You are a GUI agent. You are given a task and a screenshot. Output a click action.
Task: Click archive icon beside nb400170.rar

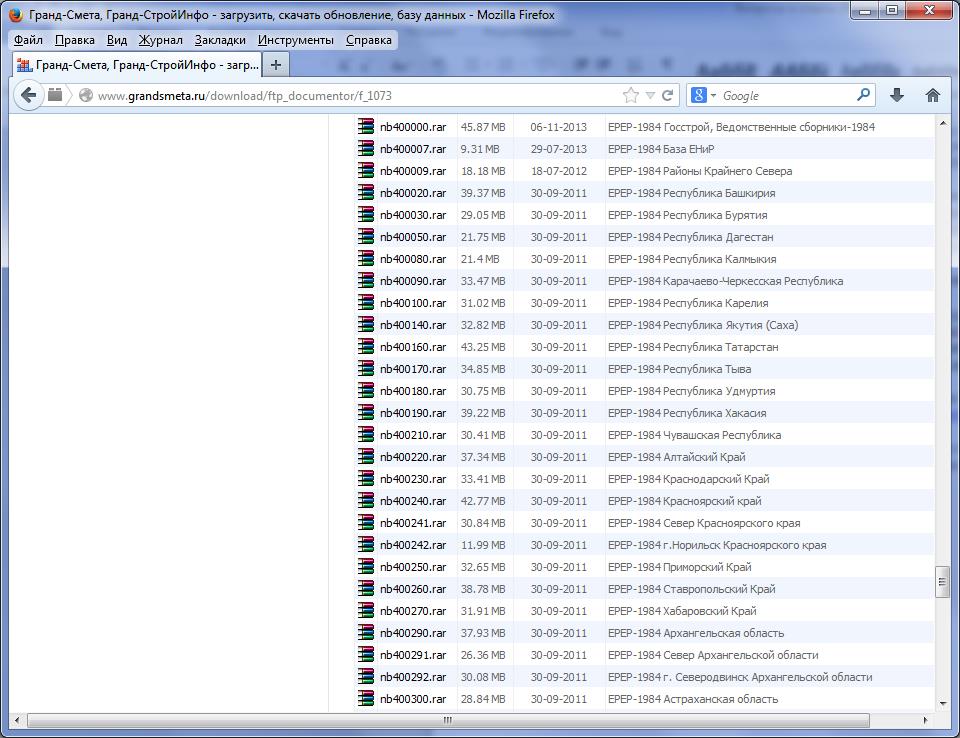point(366,369)
